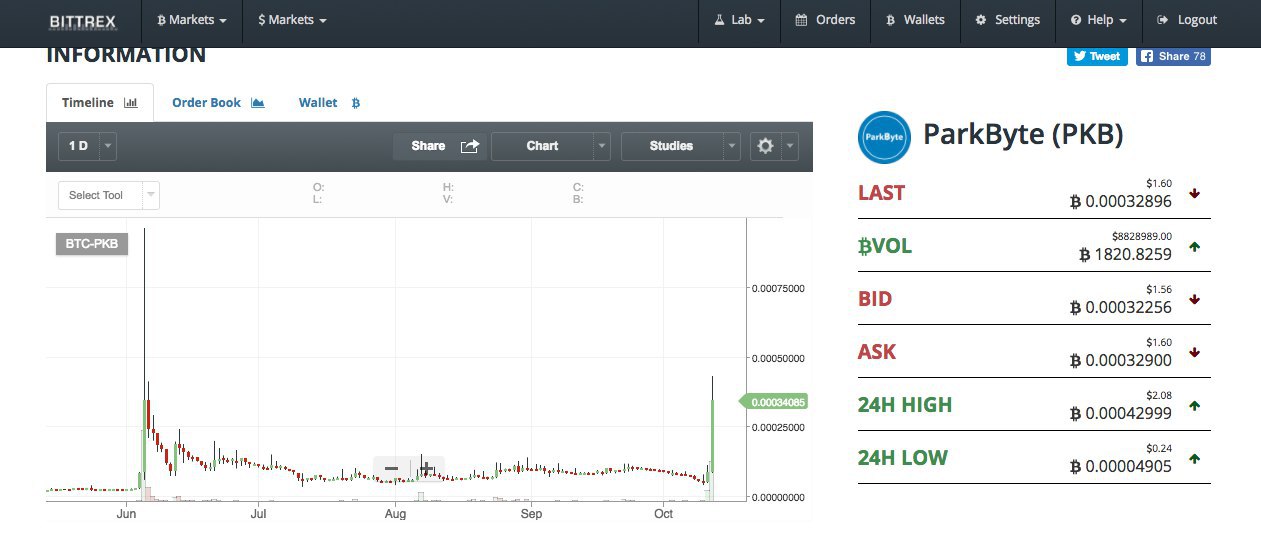Click the 0.00075000 price axis label
The image size is (1261, 547).
[x=778, y=288]
